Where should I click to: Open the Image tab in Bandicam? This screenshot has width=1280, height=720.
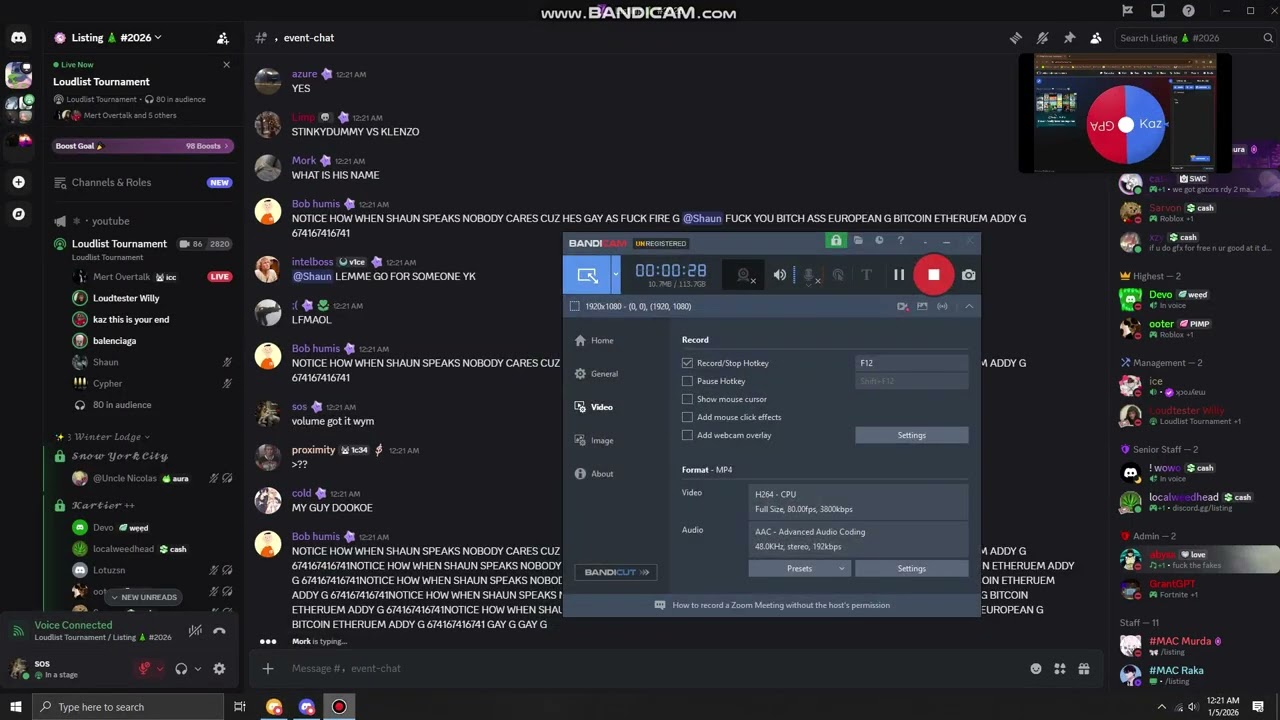pyautogui.click(x=594, y=440)
